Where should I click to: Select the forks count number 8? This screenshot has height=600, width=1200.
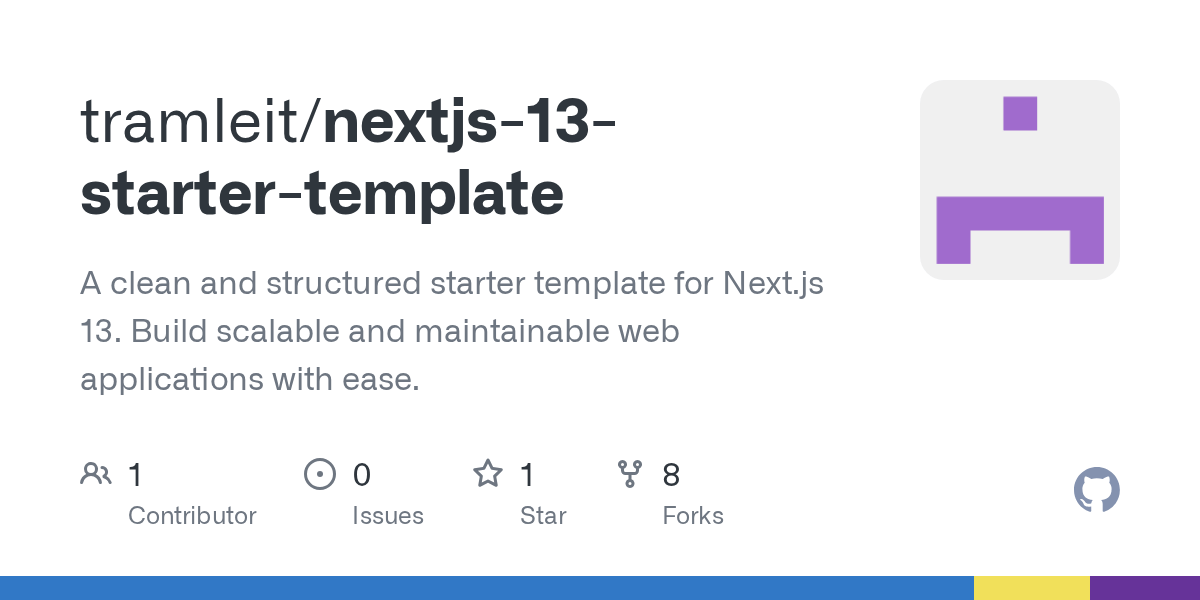click(x=671, y=475)
